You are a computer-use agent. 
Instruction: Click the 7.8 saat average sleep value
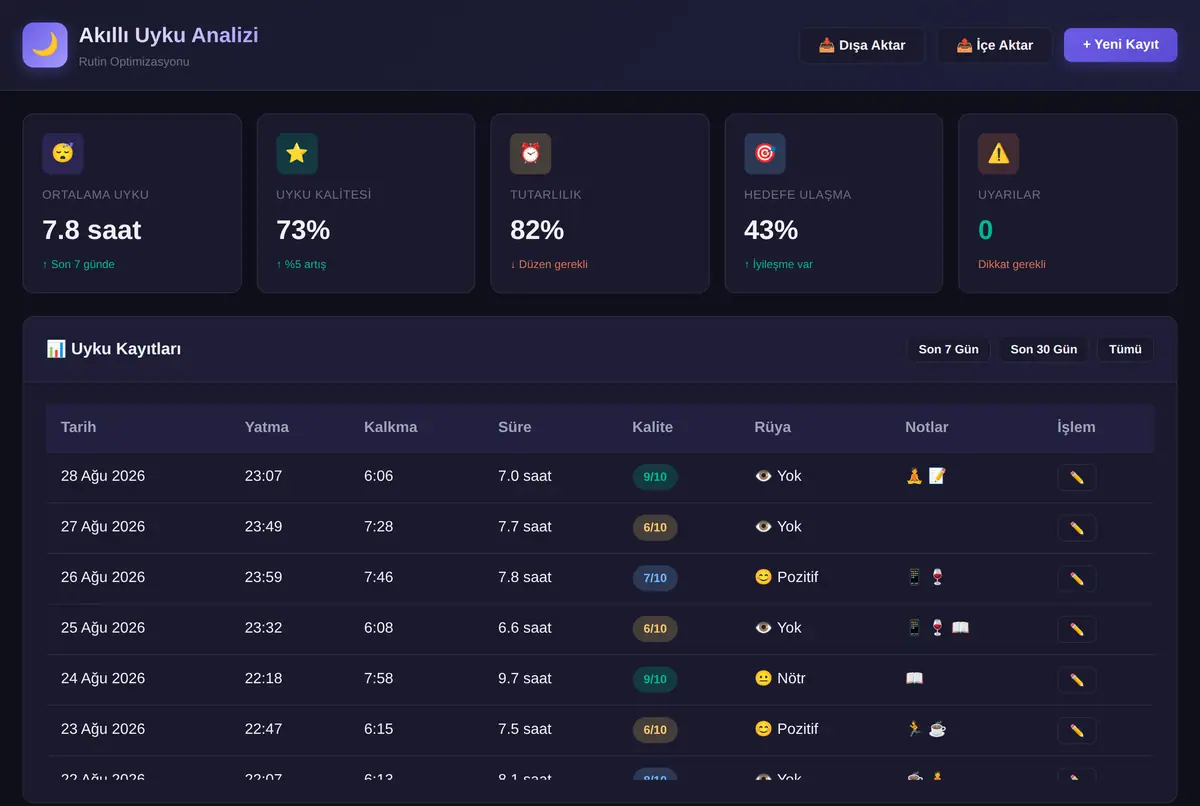coord(92,230)
